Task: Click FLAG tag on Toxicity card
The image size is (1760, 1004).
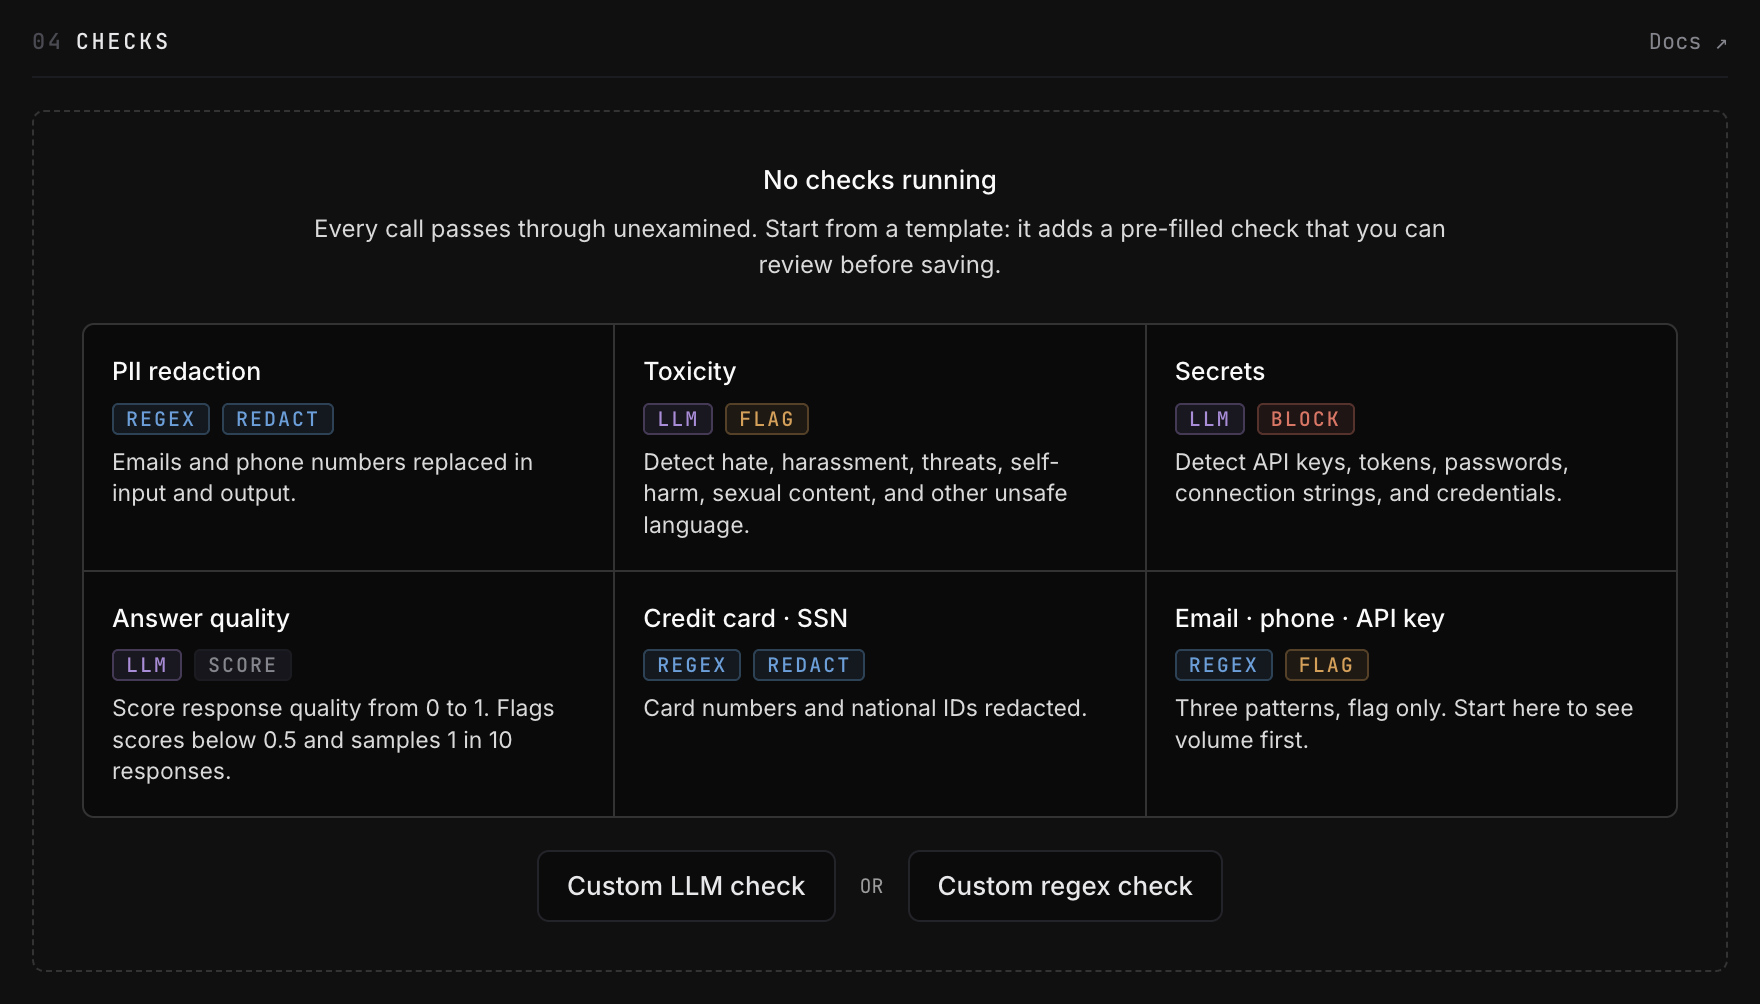Action: [x=767, y=419]
